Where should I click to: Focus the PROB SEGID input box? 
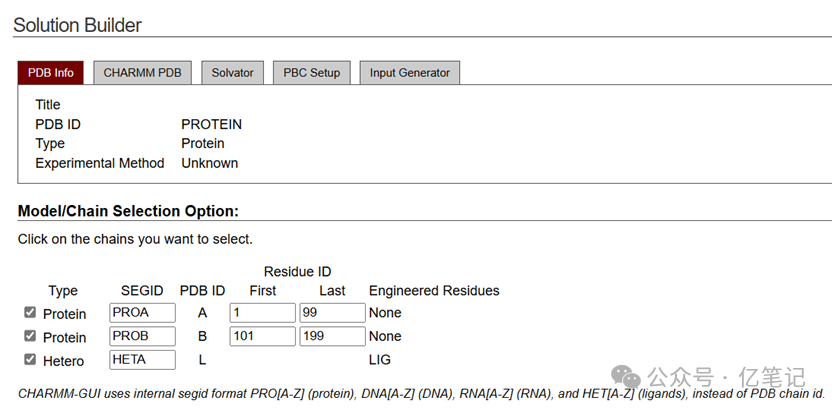[142, 336]
